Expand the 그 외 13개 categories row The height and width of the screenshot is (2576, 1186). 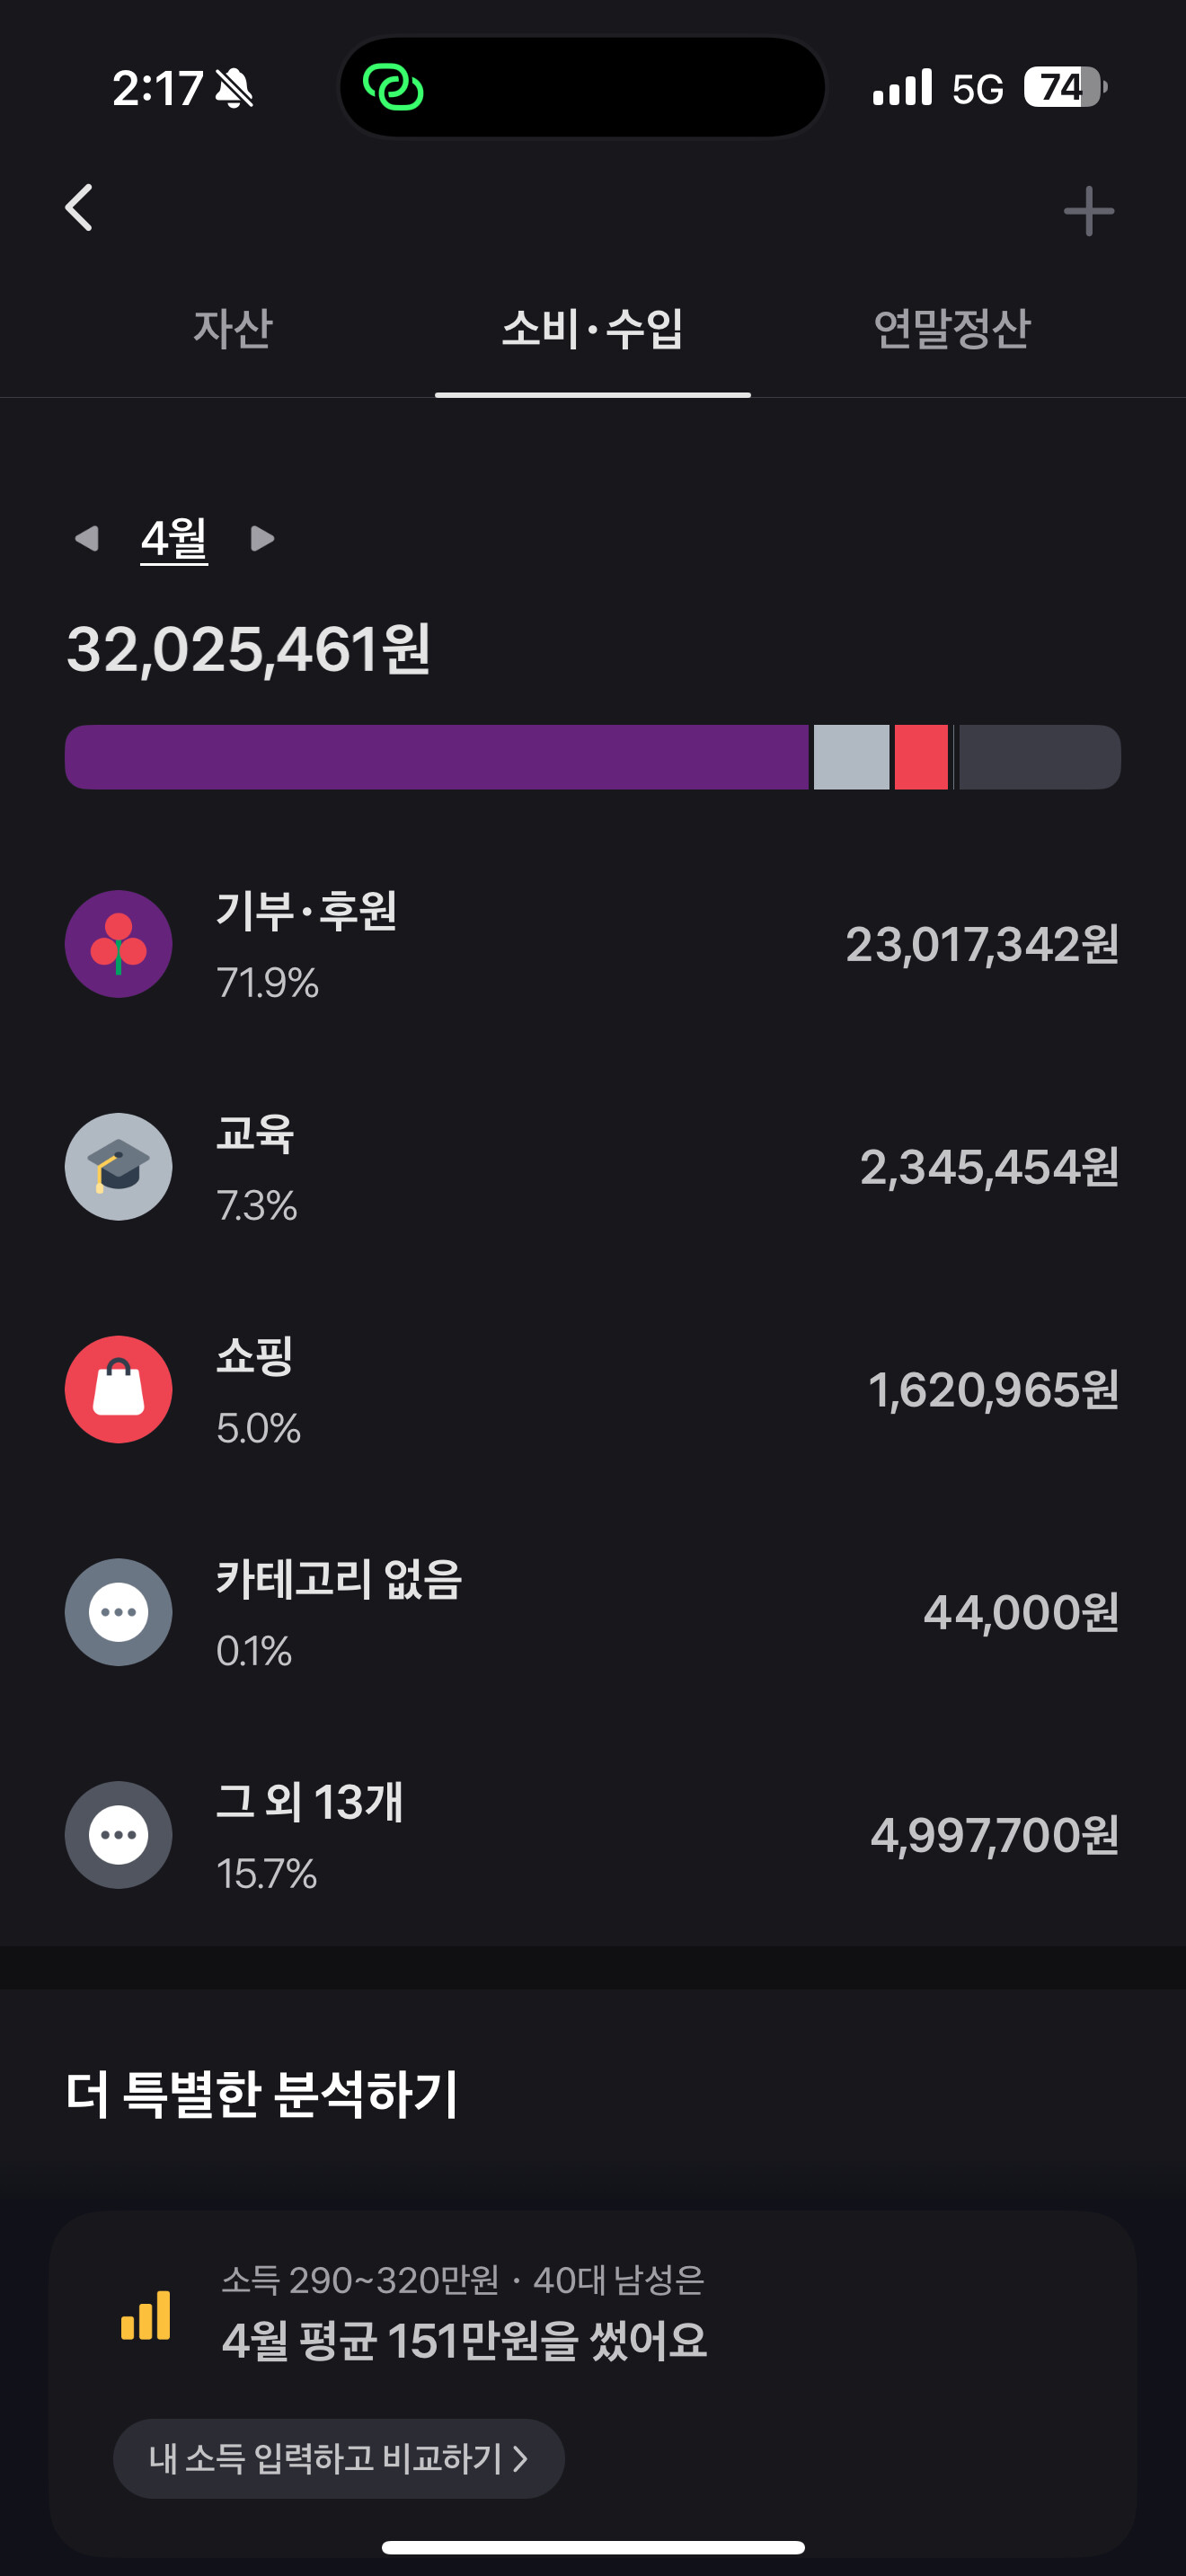click(593, 1835)
